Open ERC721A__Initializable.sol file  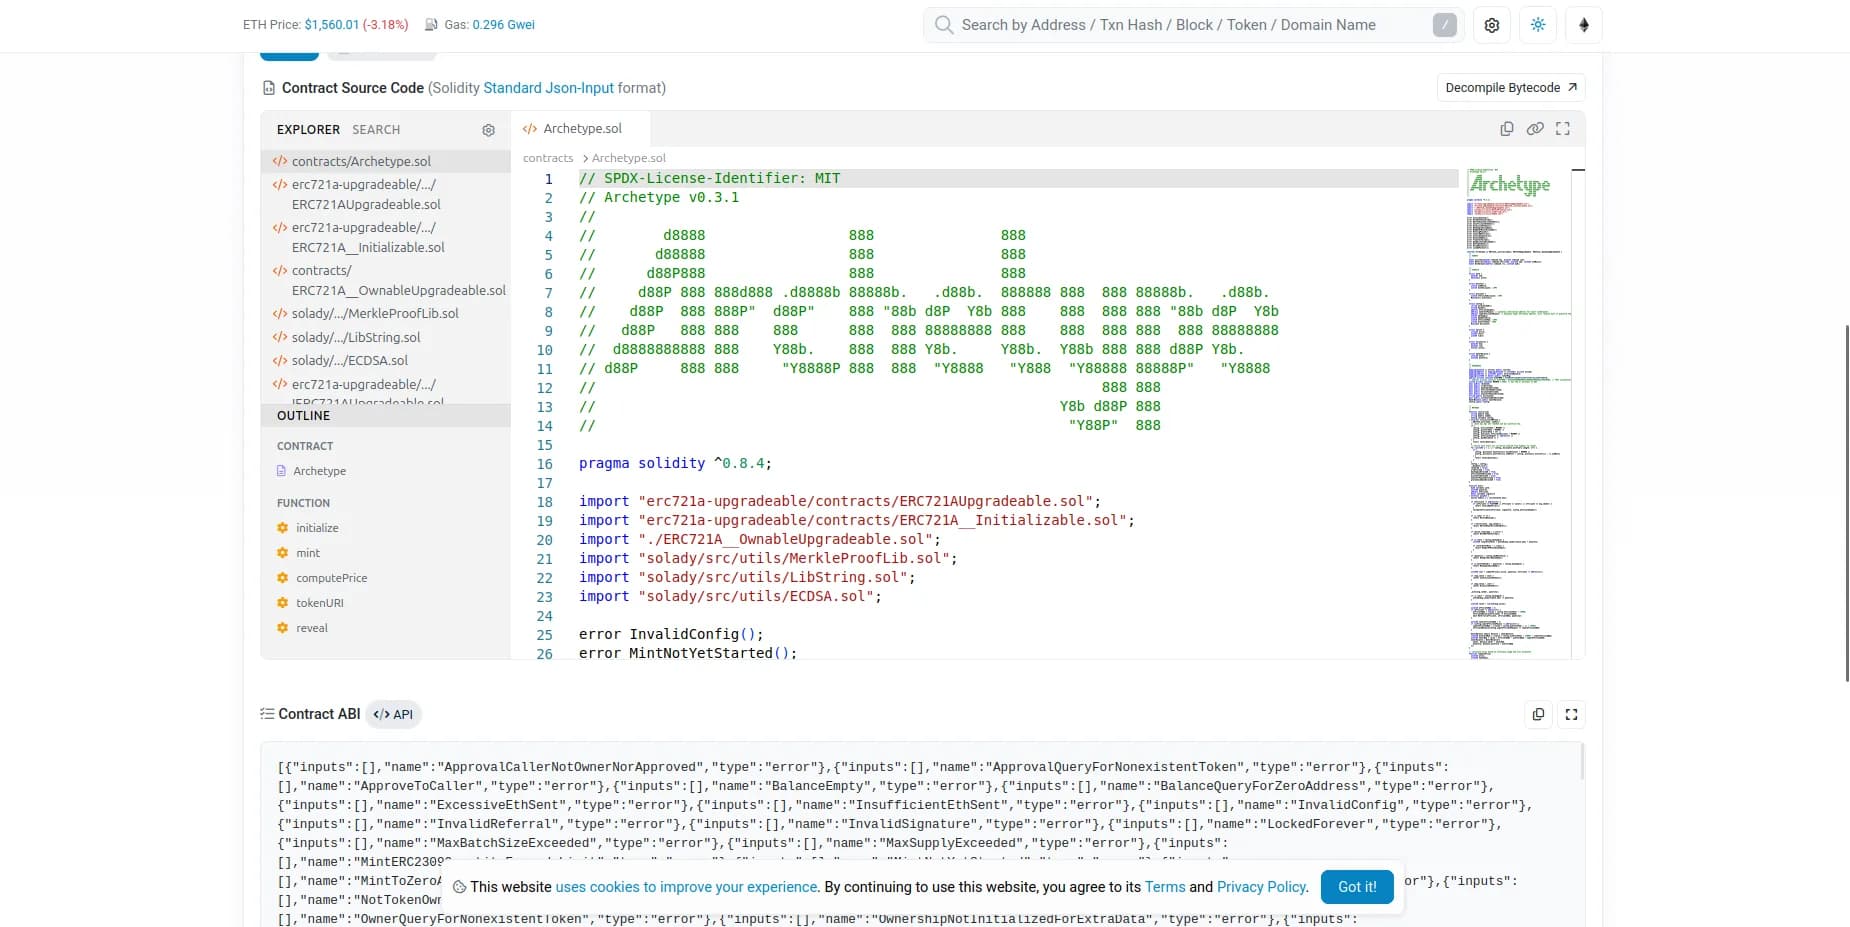click(386, 237)
